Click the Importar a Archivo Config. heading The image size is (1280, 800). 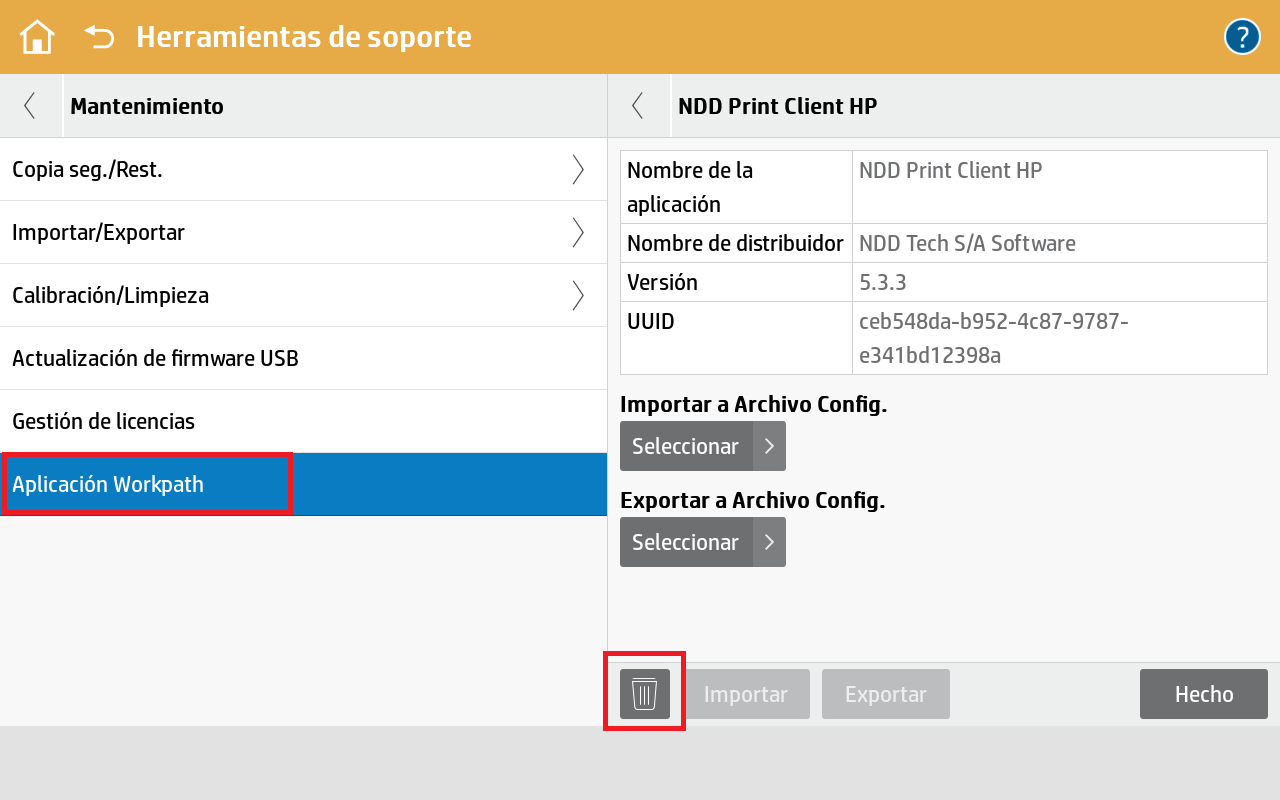click(x=754, y=404)
